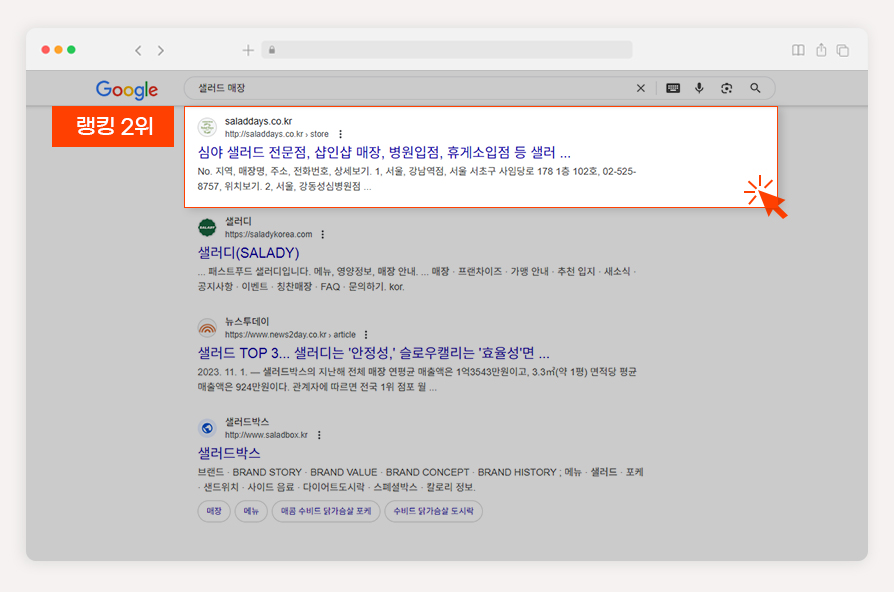Click the http://saladdays.co.kr › store URL text
This screenshot has width=894, height=592.
click(x=277, y=134)
